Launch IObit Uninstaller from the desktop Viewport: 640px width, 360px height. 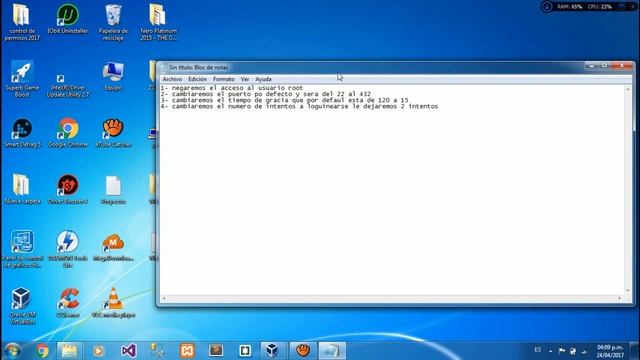coord(68,19)
